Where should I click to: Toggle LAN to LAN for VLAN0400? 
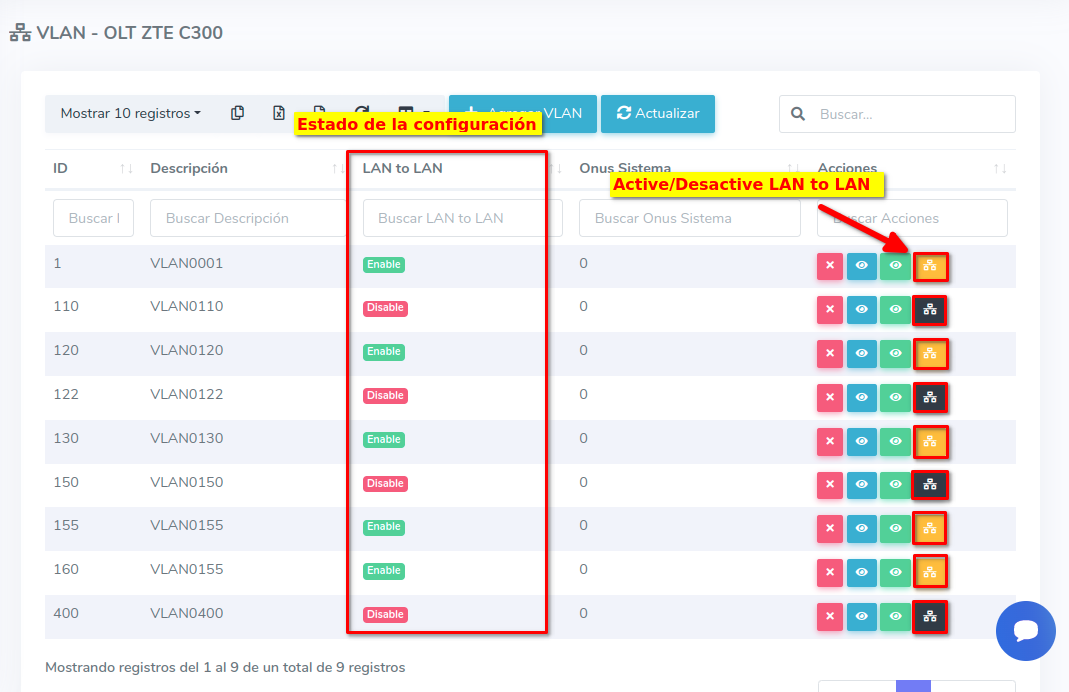[930, 617]
